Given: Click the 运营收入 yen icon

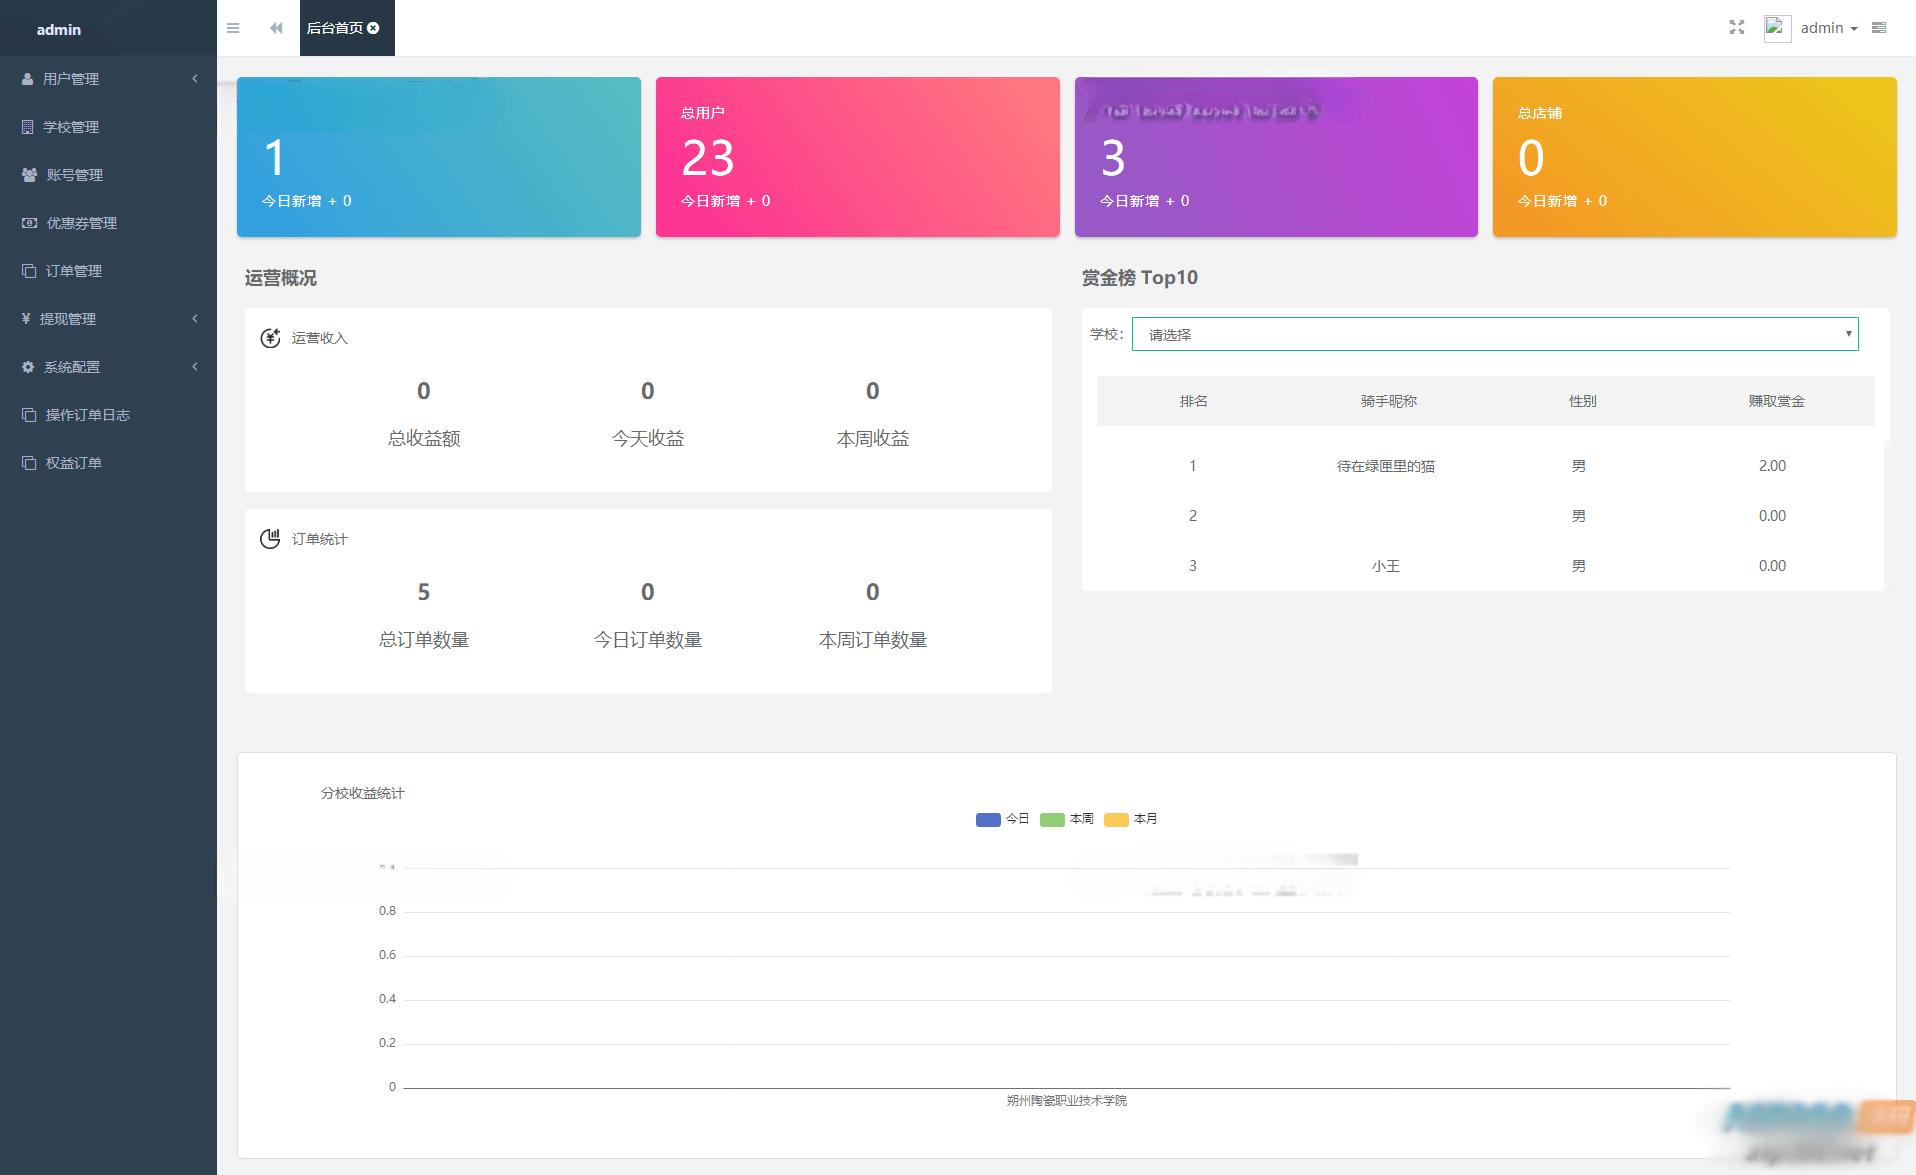Looking at the screenshot, I should click(270, 338).
